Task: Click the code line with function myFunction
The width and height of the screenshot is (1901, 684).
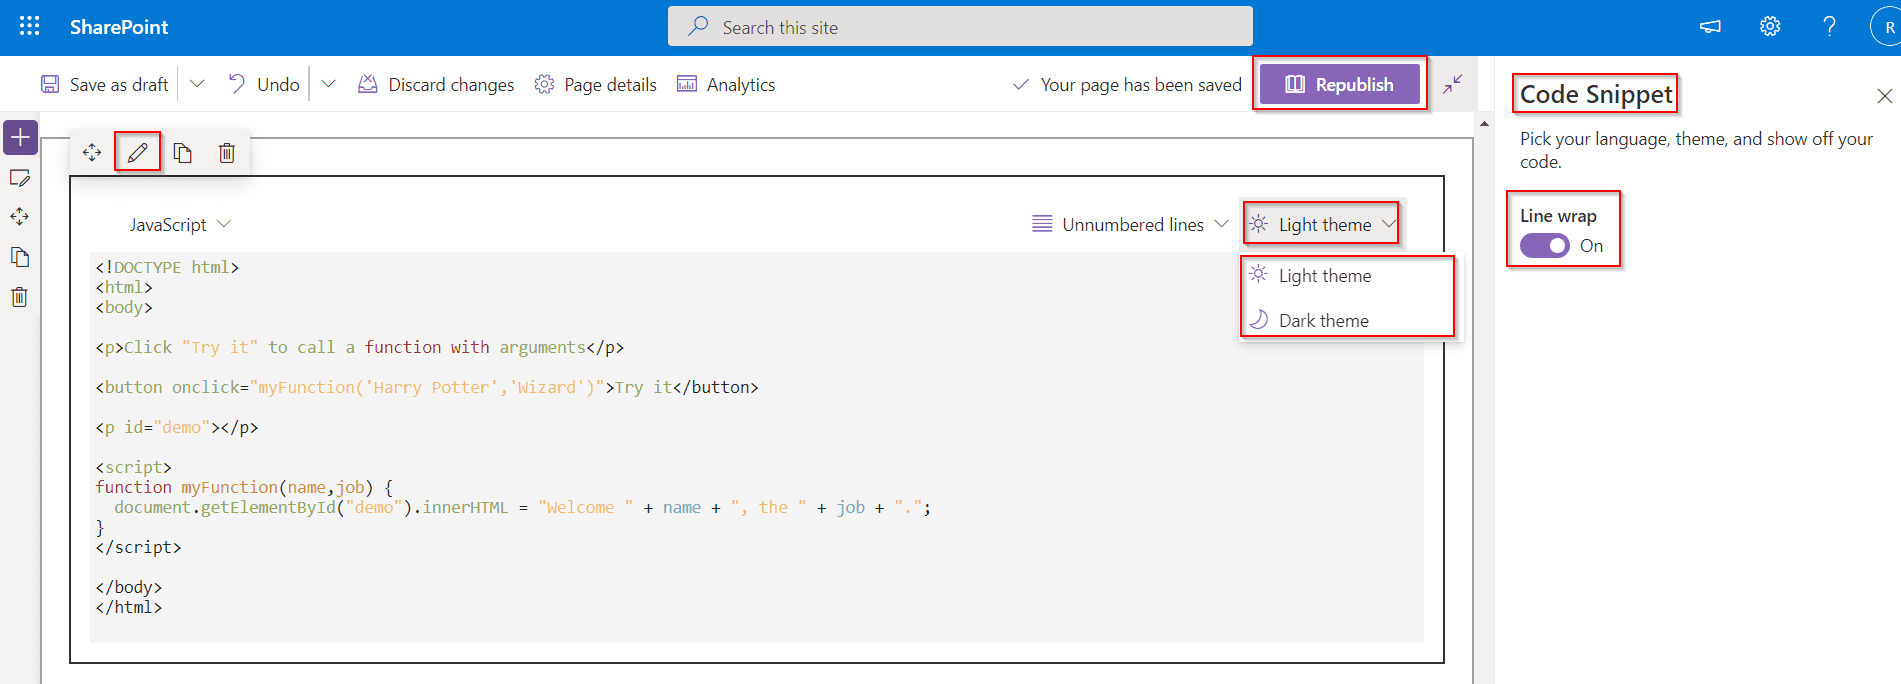Action: [244, 487]
